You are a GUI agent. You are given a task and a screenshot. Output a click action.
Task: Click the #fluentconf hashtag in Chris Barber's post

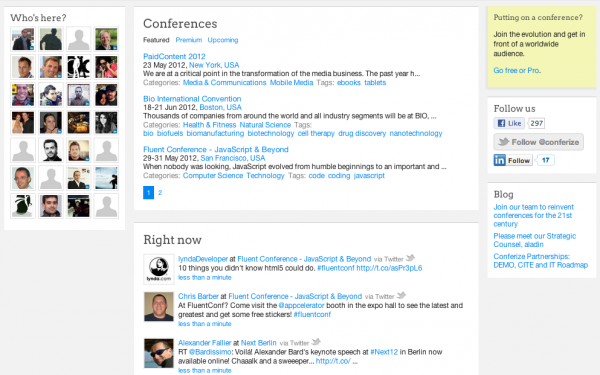click(x=312, y=315)
